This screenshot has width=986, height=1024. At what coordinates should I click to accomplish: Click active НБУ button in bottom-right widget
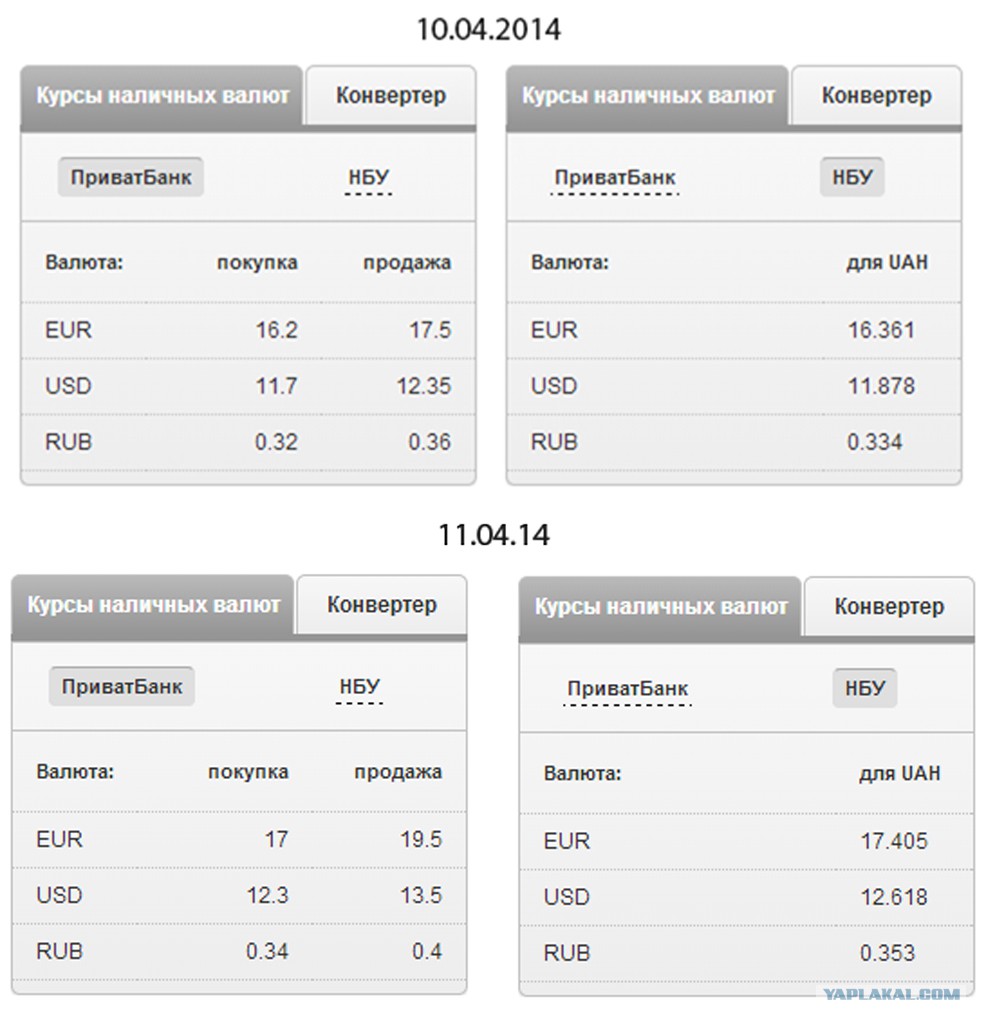(x=865, y=688)
